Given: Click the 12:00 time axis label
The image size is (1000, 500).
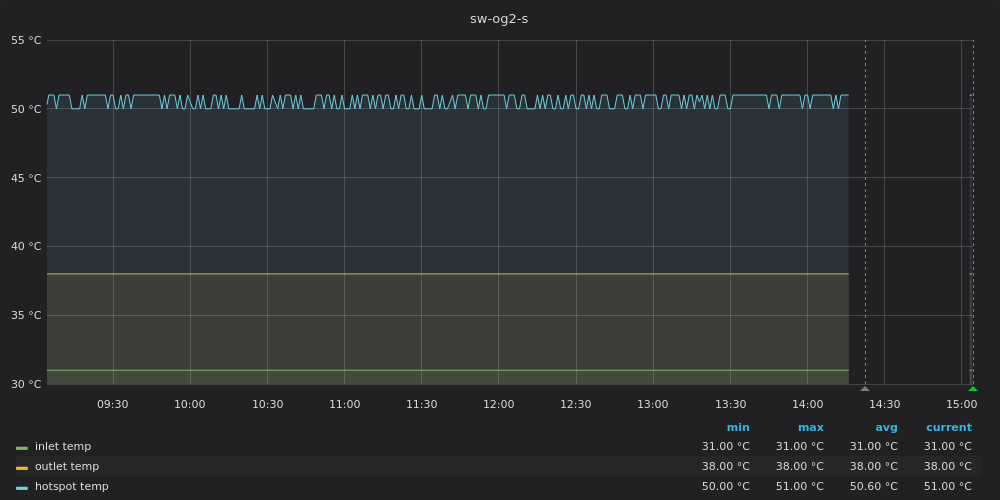Looking at the screenshot, I should (x=498, y=405).
